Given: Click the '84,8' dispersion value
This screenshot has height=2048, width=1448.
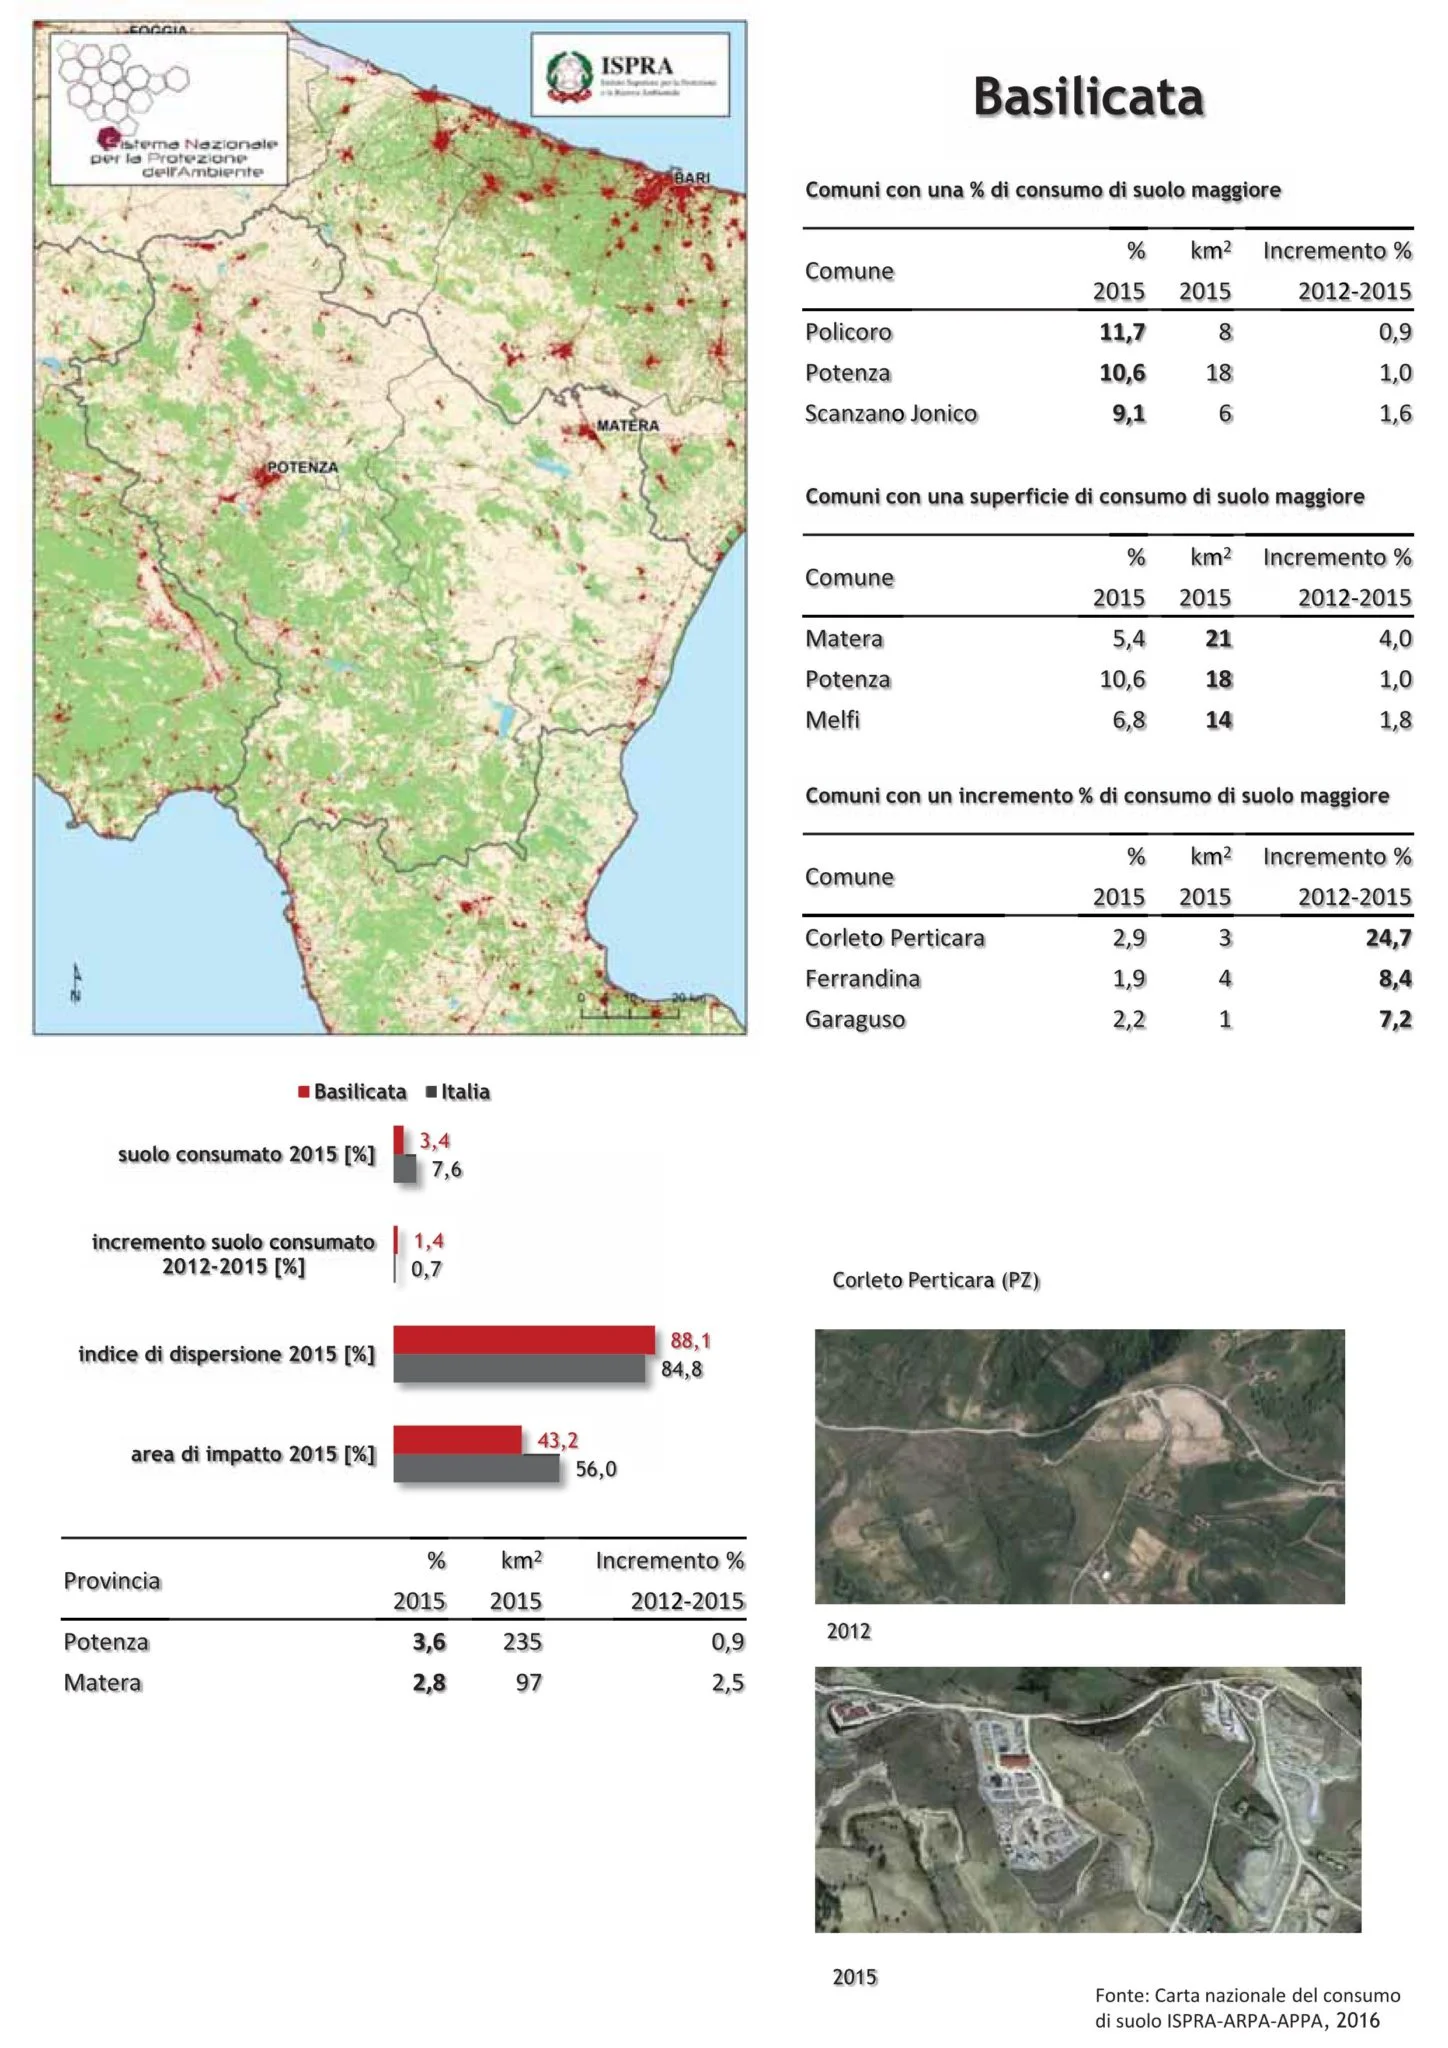Looking at the screenshot, I should click(682, 1369).
